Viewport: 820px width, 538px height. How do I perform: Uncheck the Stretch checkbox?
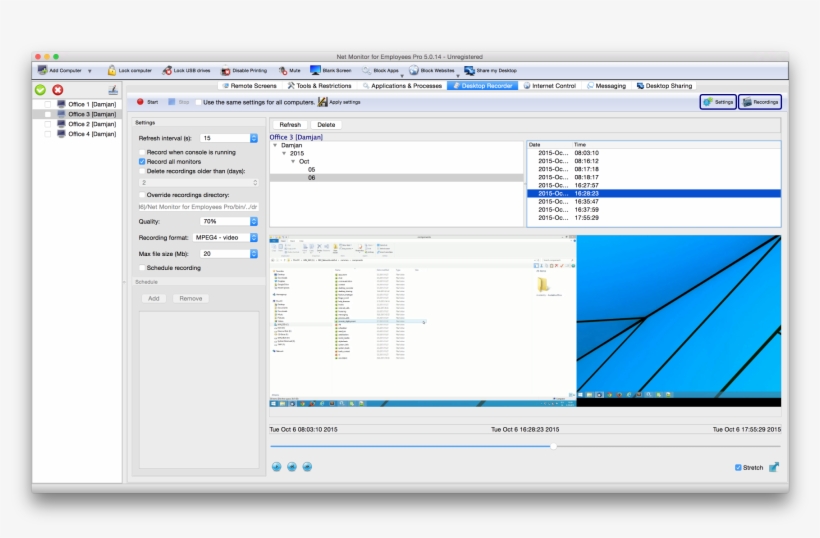(x=738, y=467)
